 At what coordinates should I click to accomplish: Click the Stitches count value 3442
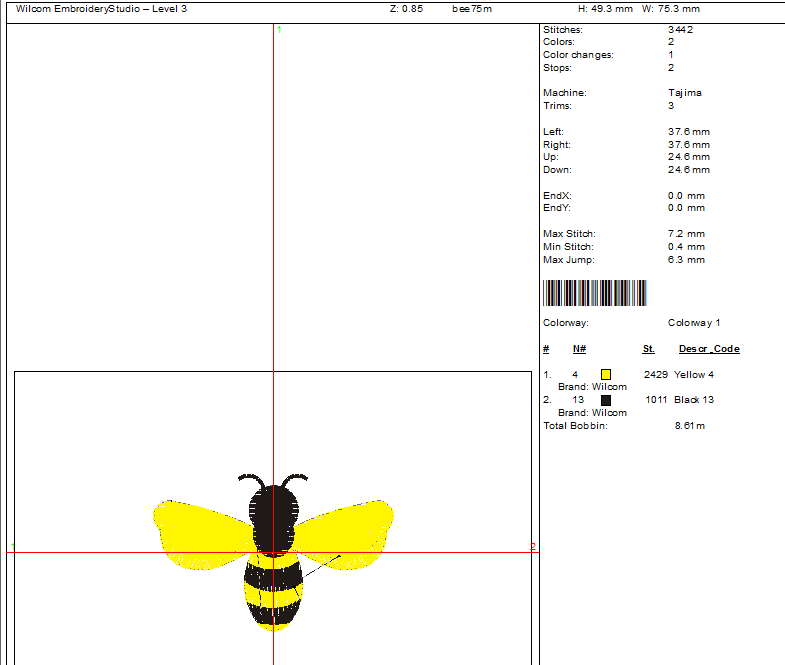pos(680,30)
